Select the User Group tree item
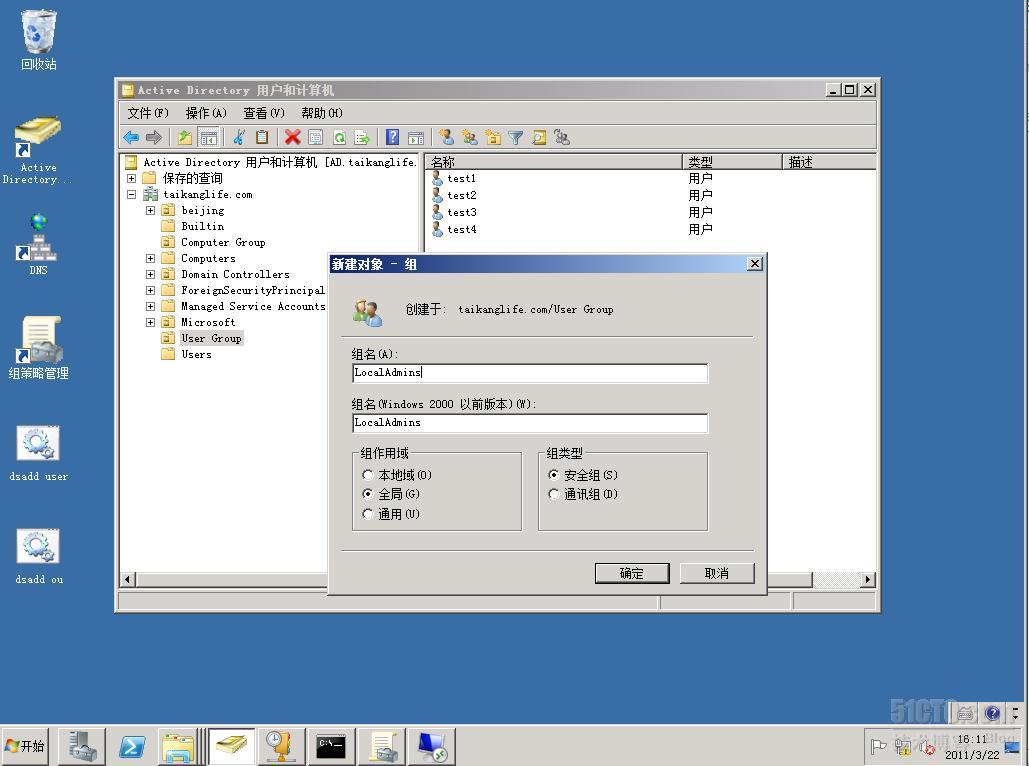Screen dimensions: 1029x766 pyautogui.click(x=211, y=339)
